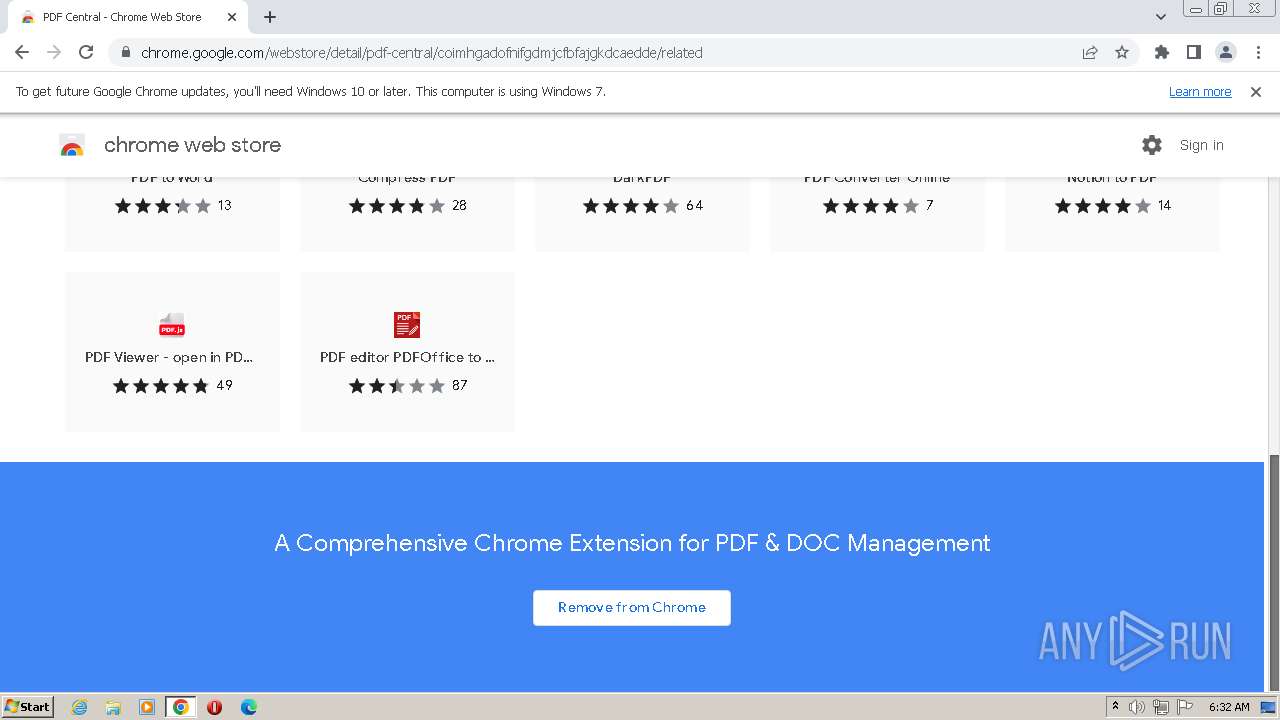Open the Learn more link
Viewport: 1280px width, 720px height.
[1200, 92]
